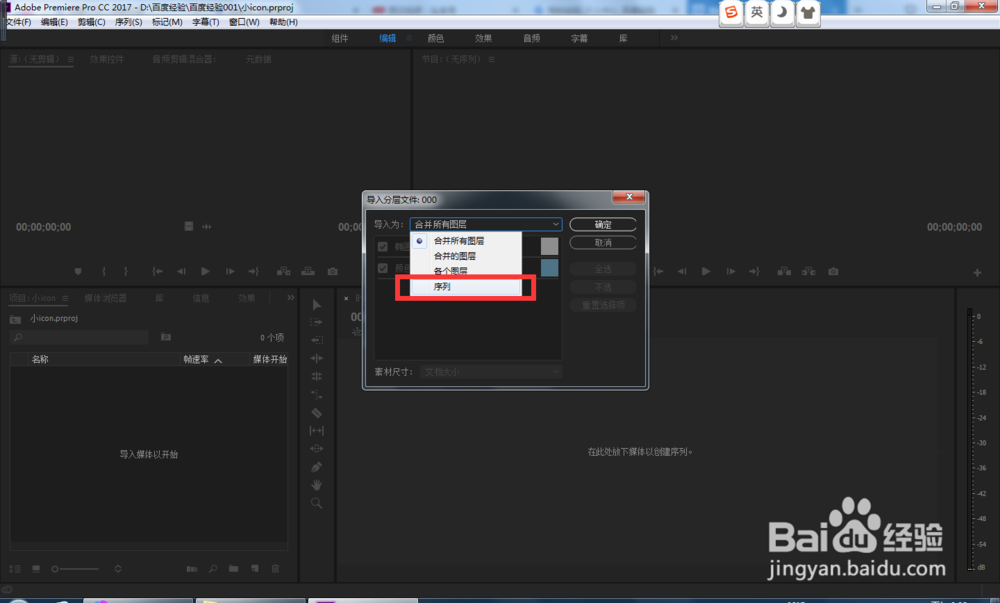This screenshot has height=603, width=1000.
Task: Open the 项目 panel hamburger menu
Action: click(65, 298)
